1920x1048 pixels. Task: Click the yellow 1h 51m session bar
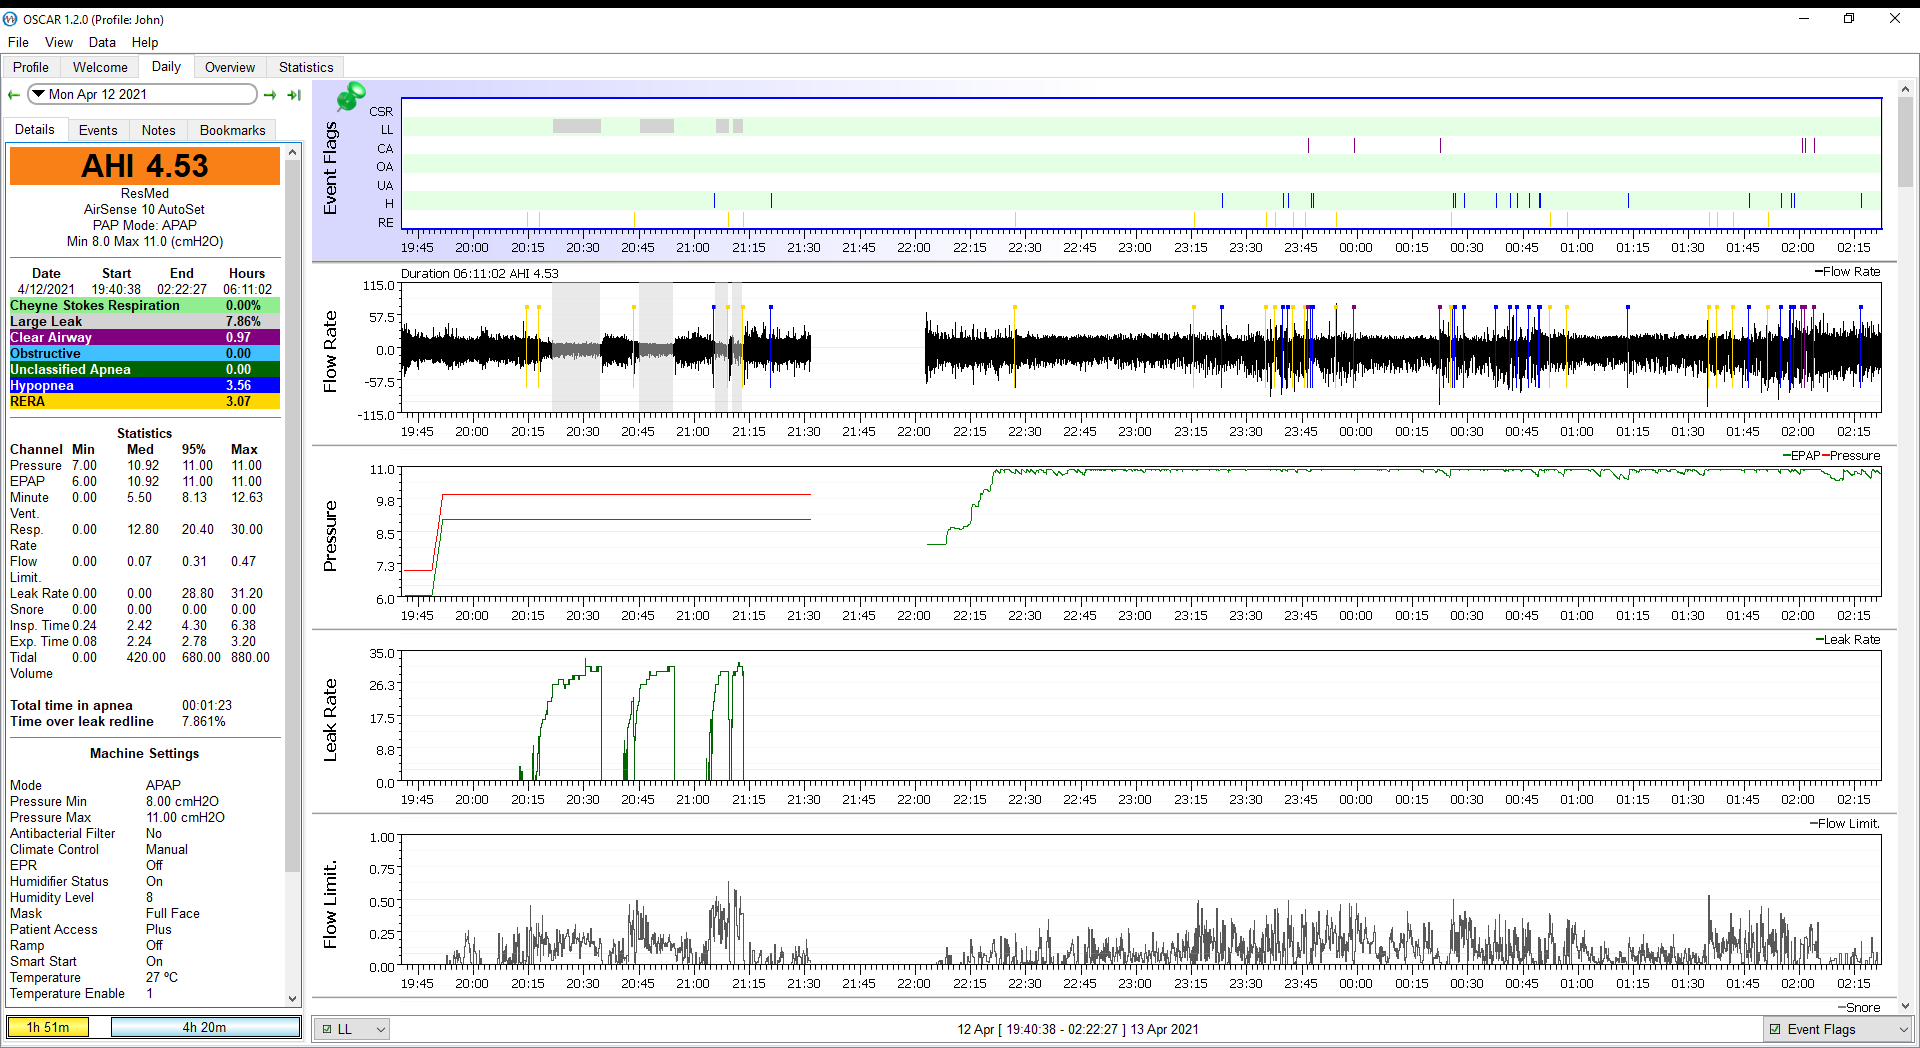48,1027
